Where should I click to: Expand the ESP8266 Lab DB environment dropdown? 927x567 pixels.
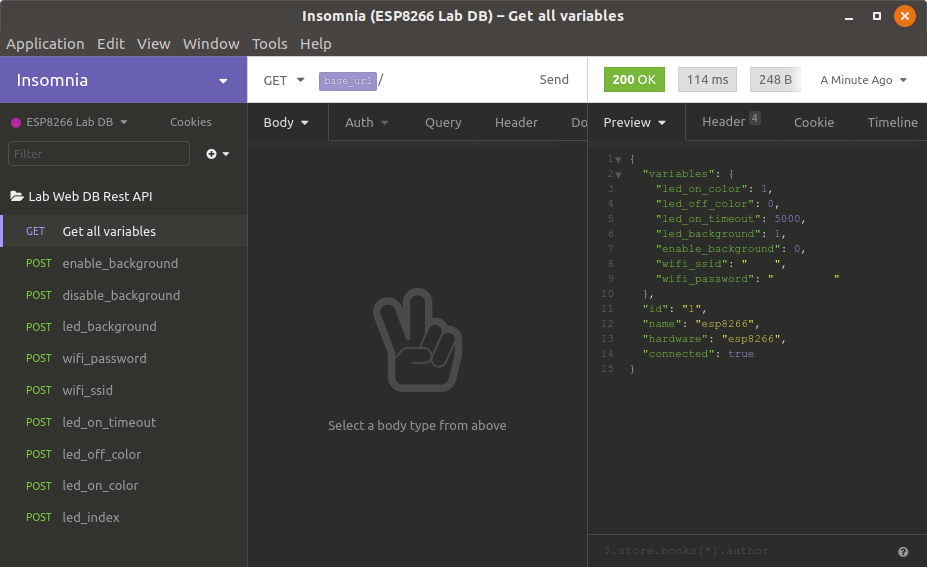(69, 122)
